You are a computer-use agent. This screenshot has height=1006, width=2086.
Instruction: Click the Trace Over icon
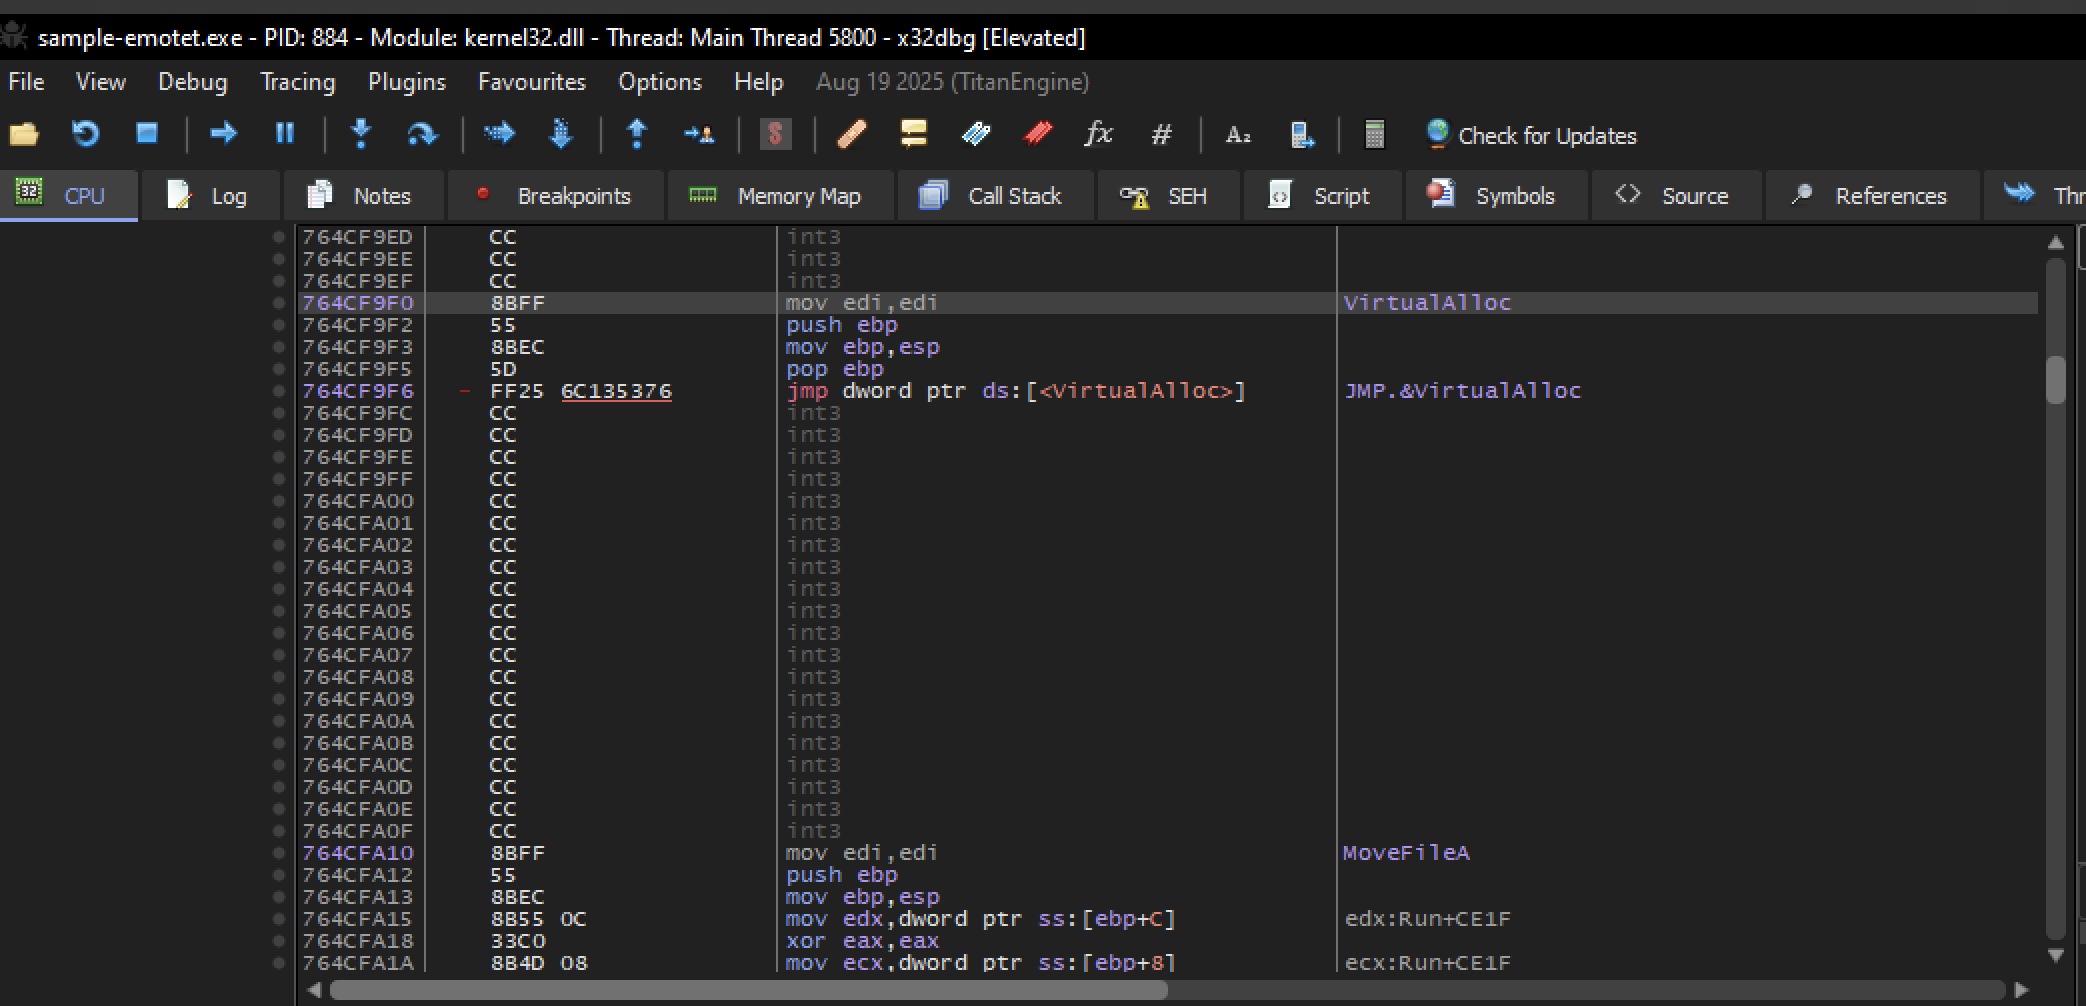coord(561,134)
